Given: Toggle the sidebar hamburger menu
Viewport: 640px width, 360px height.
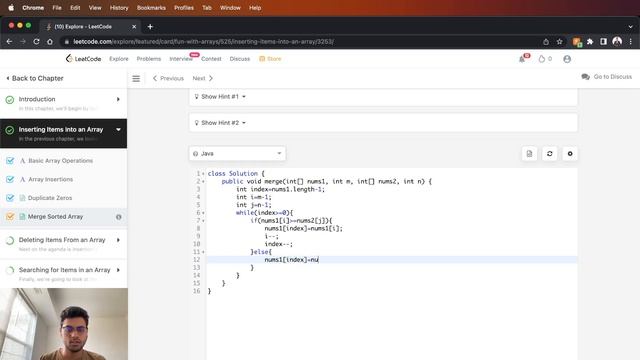Looking at the screenshot, I should point(136,78).
